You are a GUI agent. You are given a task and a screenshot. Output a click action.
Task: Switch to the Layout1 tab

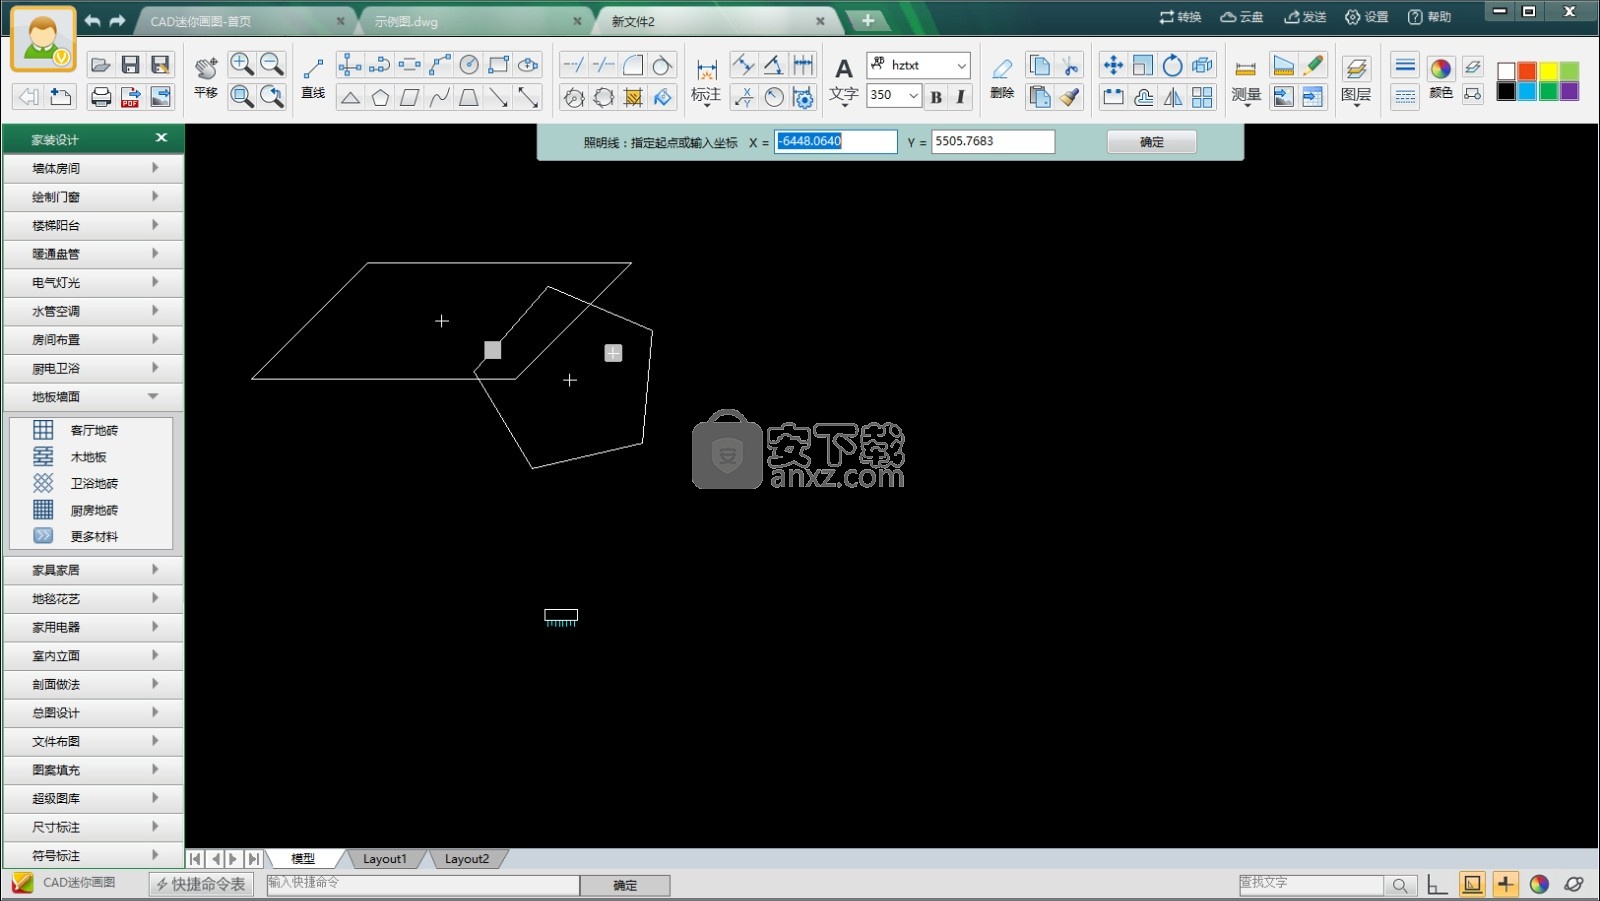tap(384, 859)
